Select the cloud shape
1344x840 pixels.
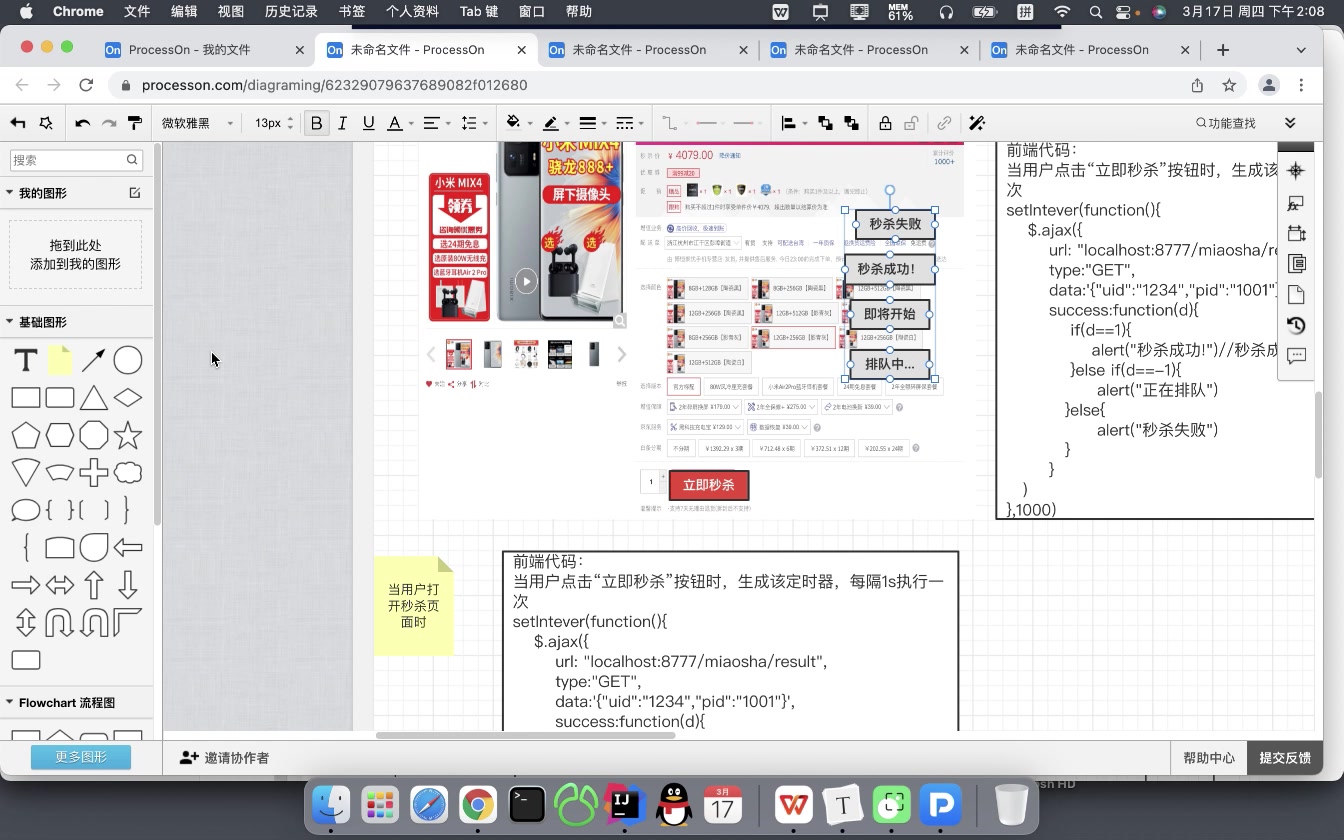pyautogui.click(x=128, y=472)
